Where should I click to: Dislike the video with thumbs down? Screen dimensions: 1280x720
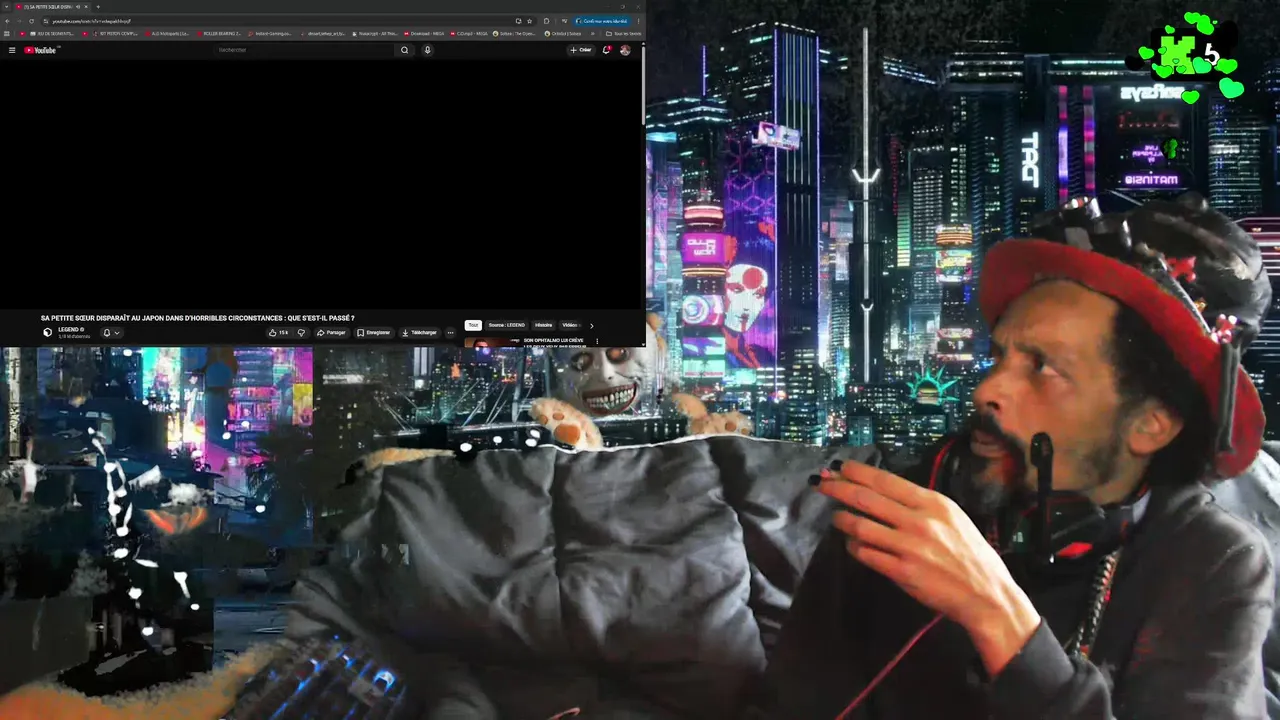point(301,333)
